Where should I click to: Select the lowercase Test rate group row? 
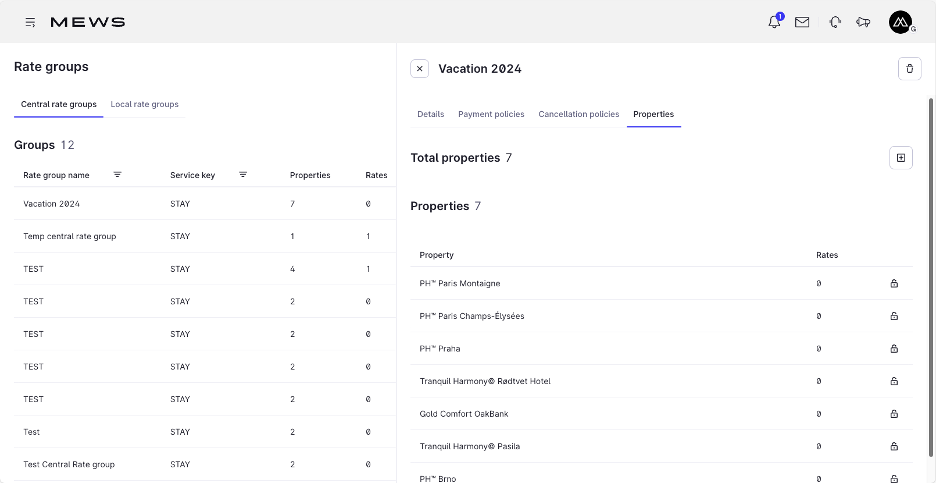pos(204,431)
